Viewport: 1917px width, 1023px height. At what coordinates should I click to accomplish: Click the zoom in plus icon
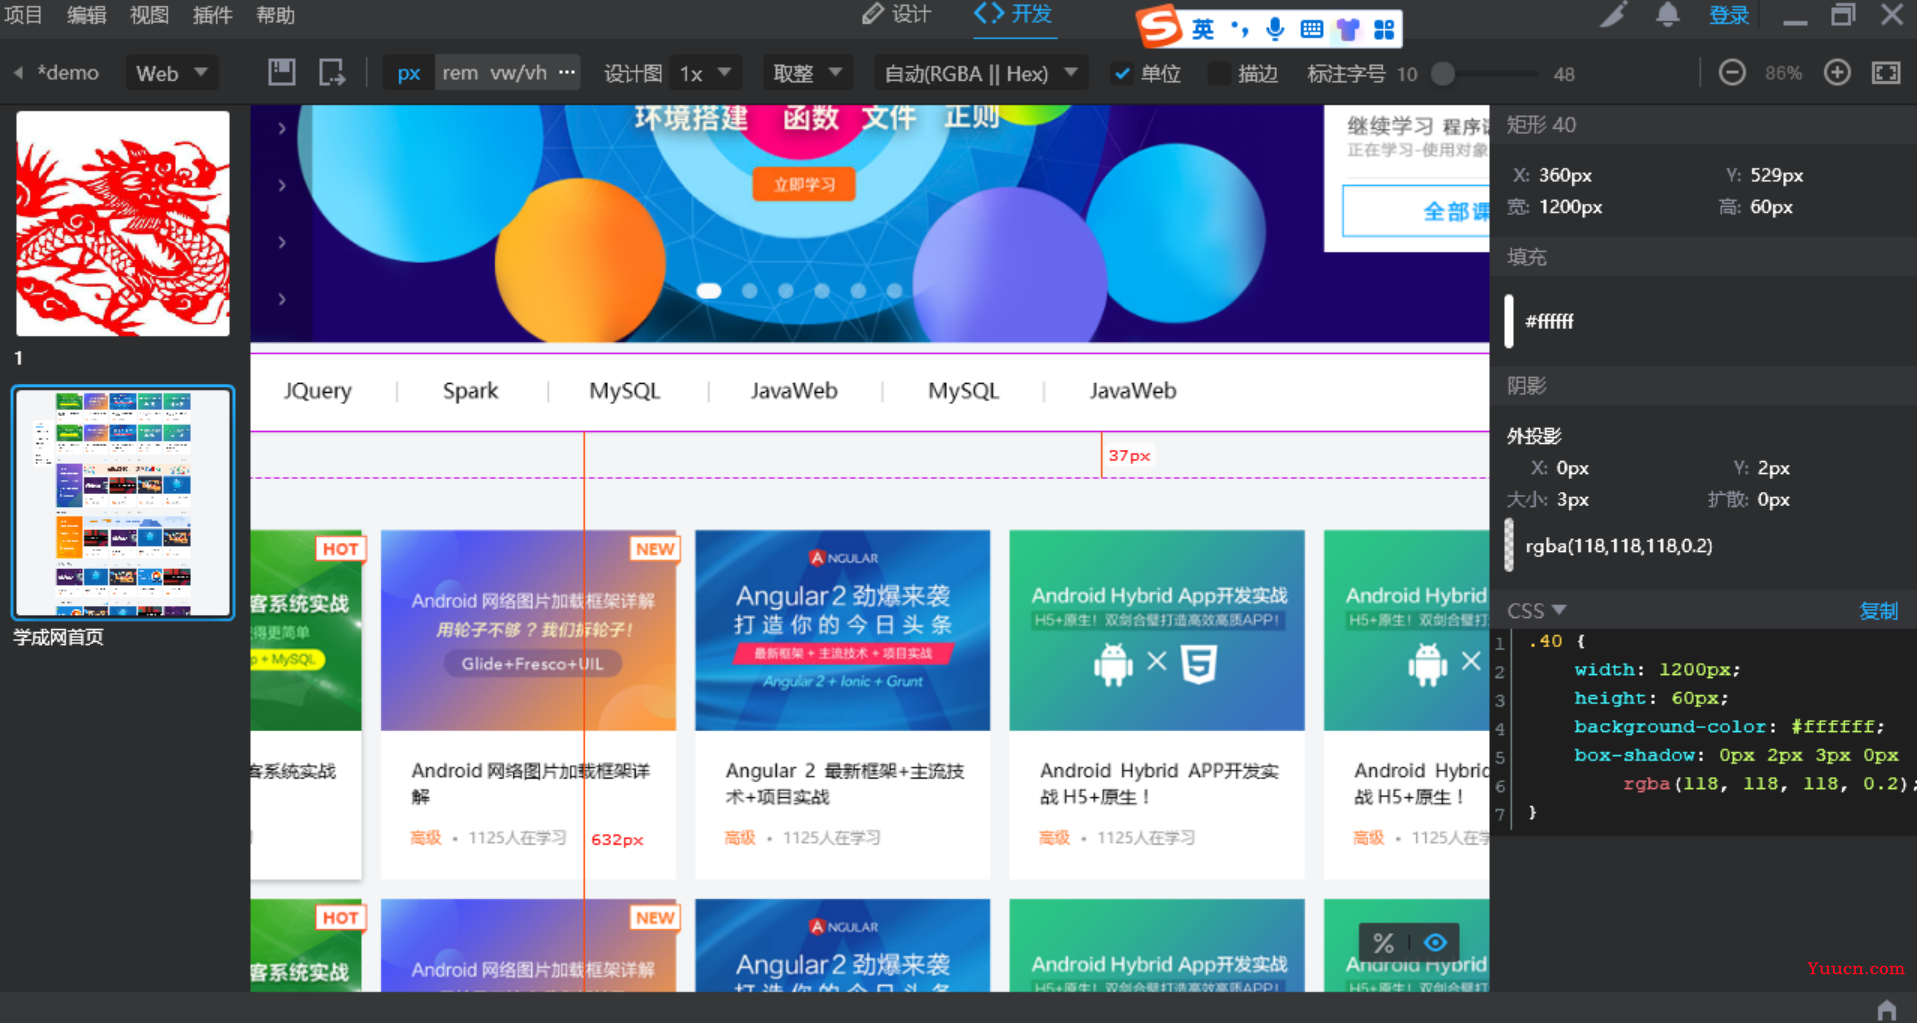[1837, 73]
